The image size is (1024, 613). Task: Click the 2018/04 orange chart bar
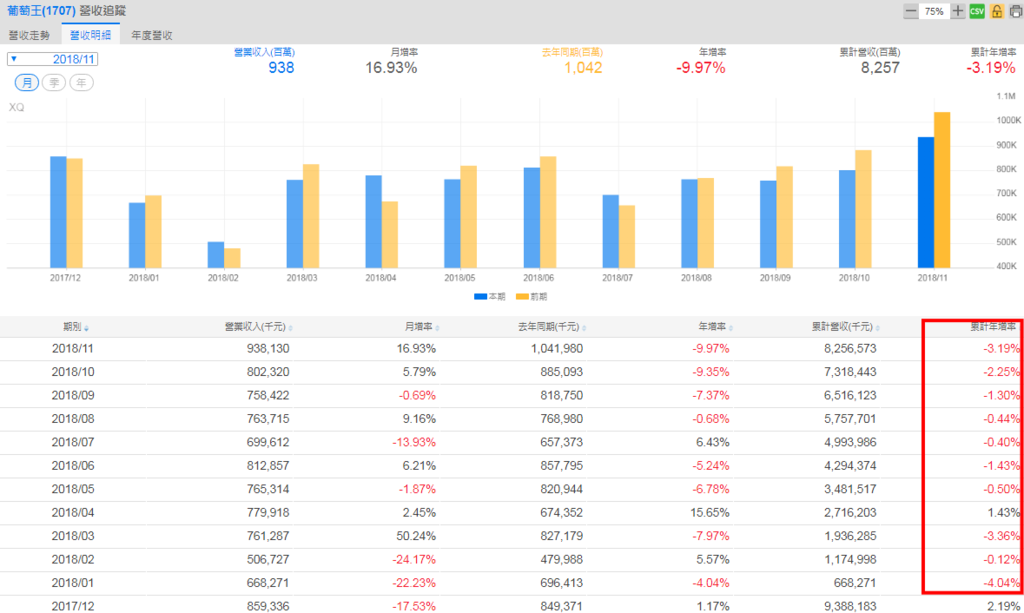tap(389, 234)
